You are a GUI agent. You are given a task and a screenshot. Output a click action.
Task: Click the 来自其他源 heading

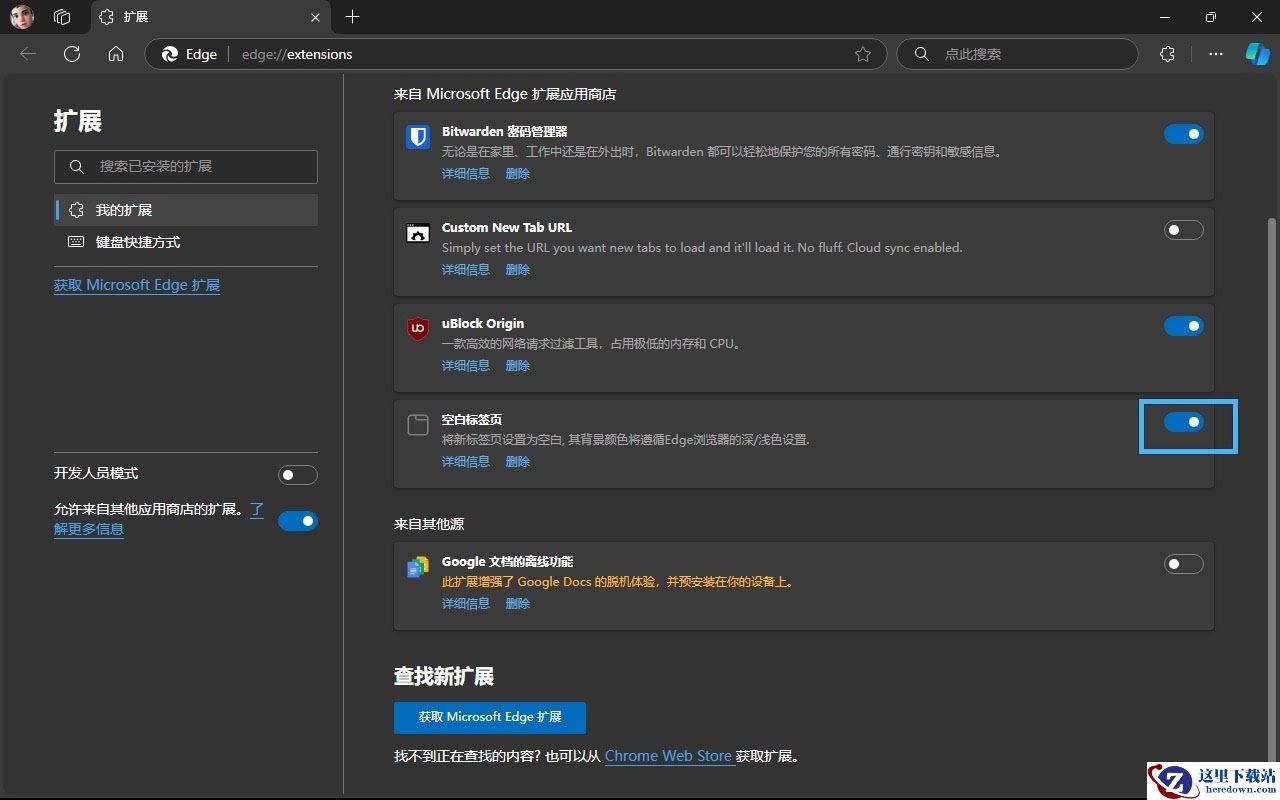click(x=429, y=524)
